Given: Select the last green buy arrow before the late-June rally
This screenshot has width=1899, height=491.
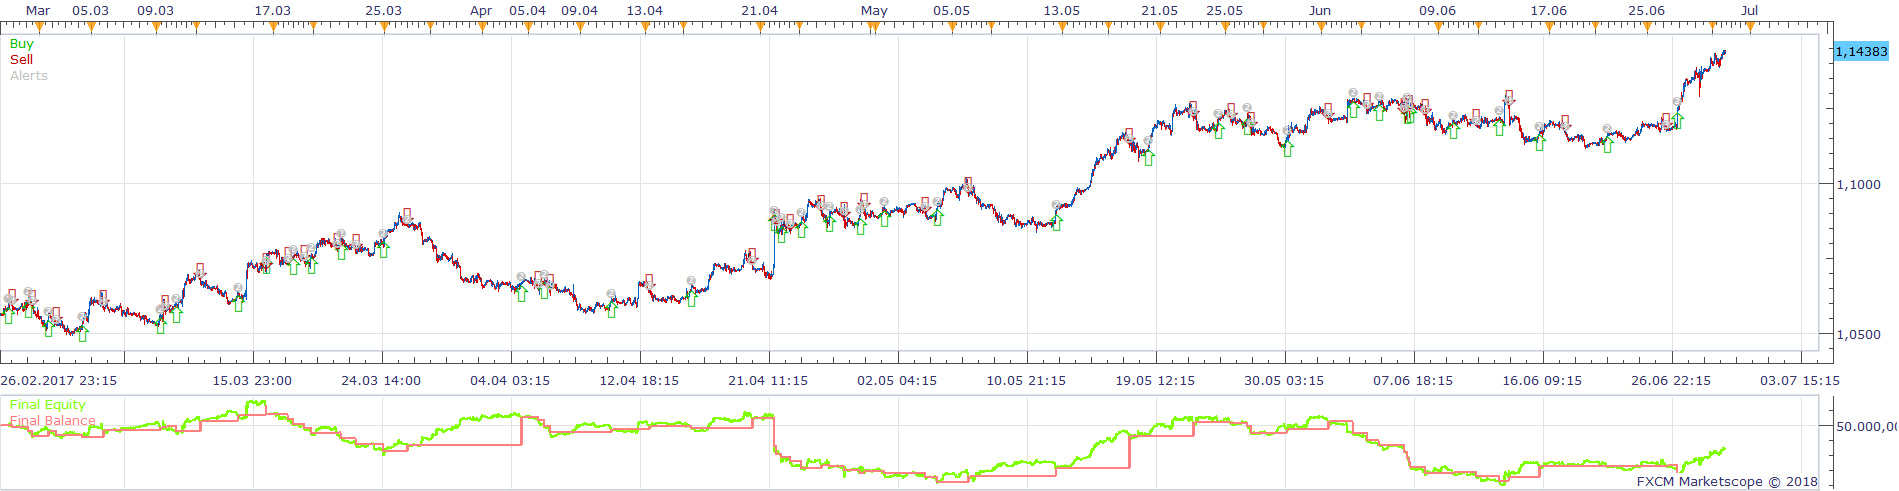Looking at the screenshot, I should tap(1678, 121).
